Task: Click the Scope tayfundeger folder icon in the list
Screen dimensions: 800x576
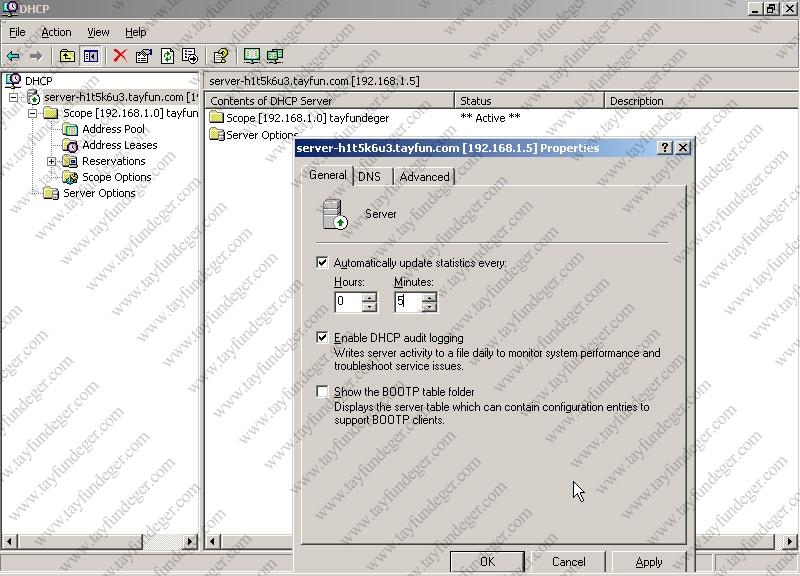Action: [217, 118]
